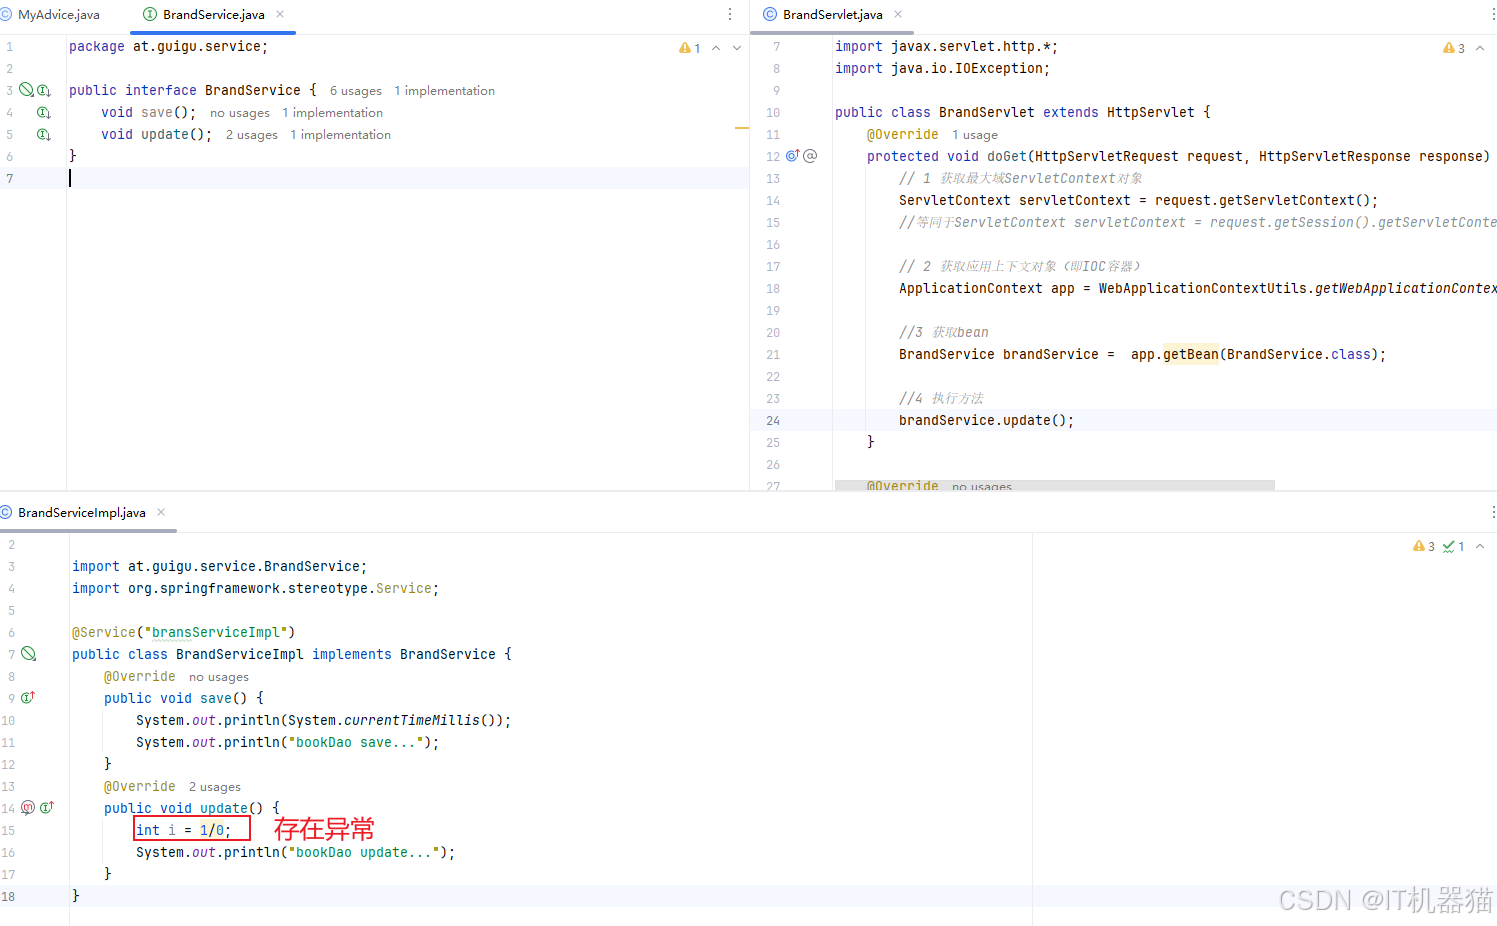Screen dimensions: 1497x926
Task: Close the BrandServiceImpl.java tab
Action: coord(161,512)
